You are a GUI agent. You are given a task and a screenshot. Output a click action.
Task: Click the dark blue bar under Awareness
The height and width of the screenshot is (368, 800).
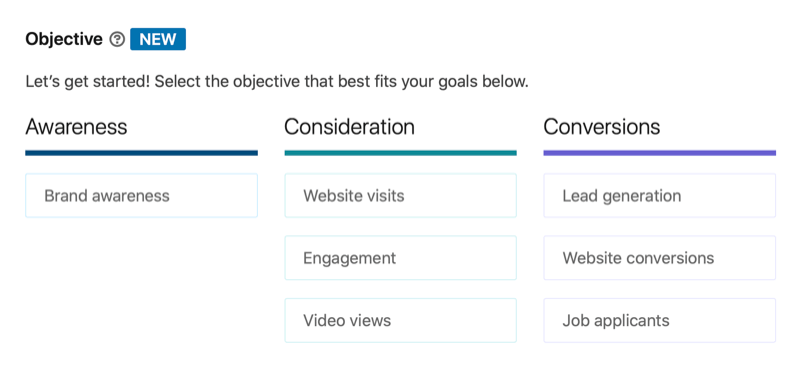point(141,153)
